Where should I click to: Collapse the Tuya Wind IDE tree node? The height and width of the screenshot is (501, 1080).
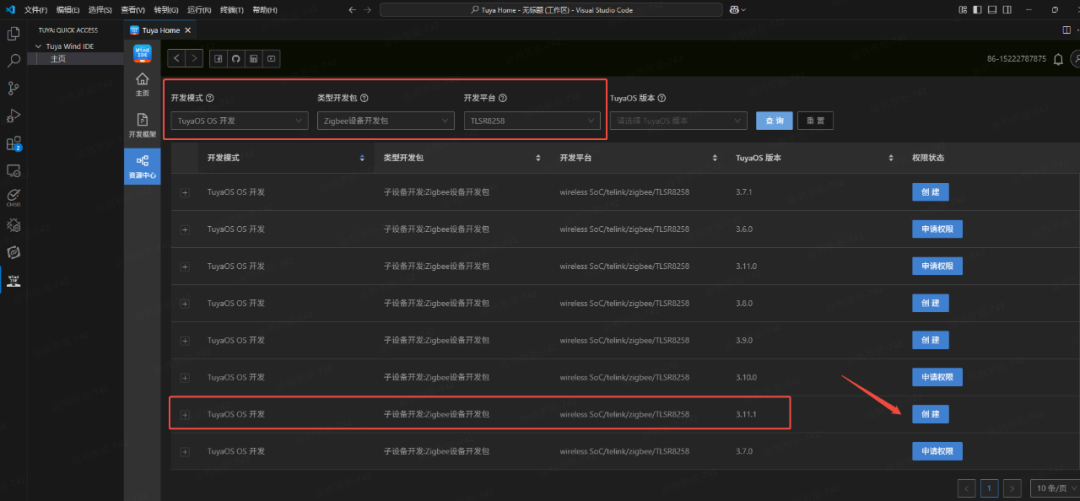click(39, 46)
